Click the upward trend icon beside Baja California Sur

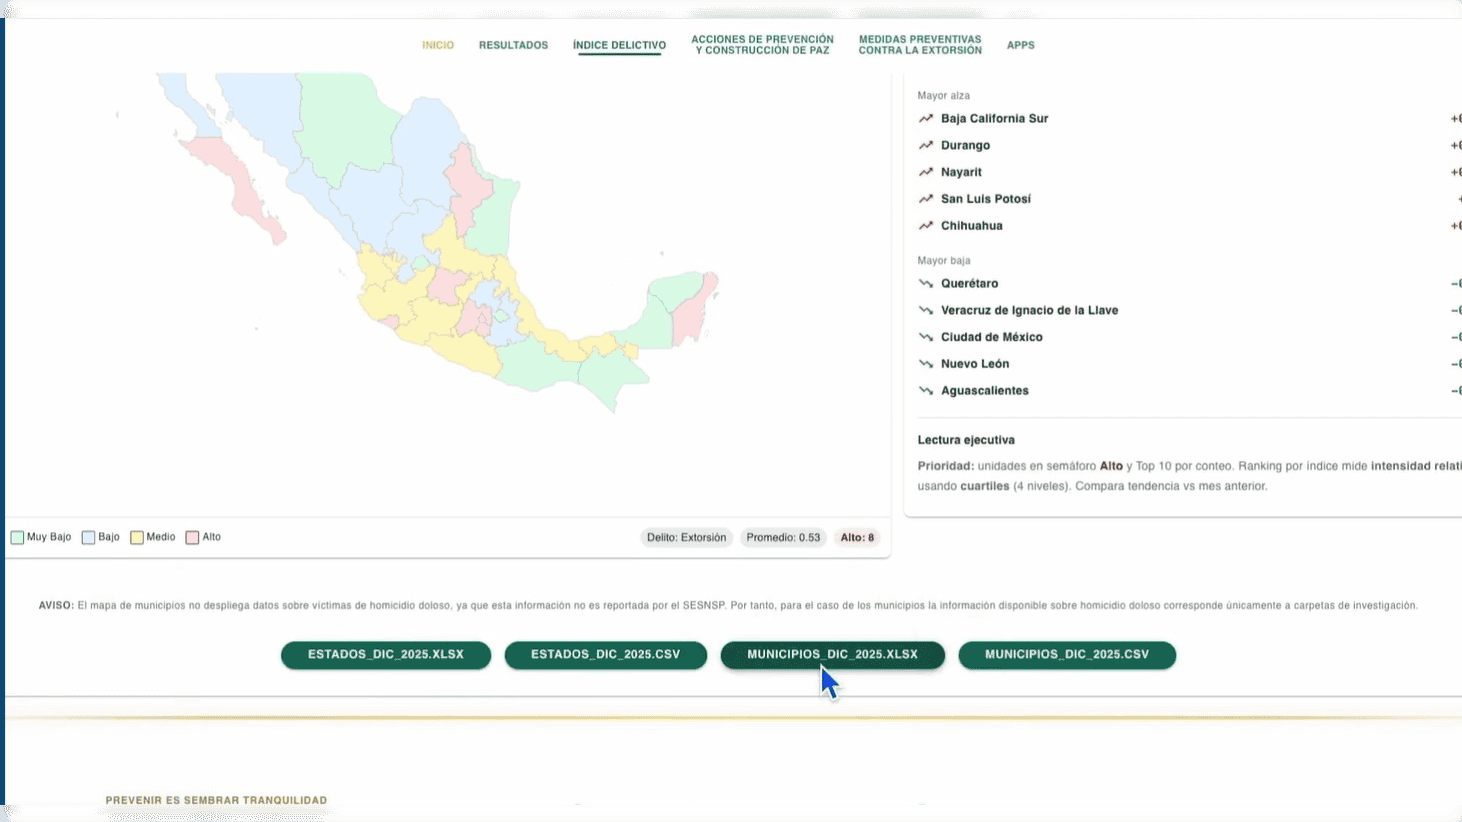click(x=925, y=119)
